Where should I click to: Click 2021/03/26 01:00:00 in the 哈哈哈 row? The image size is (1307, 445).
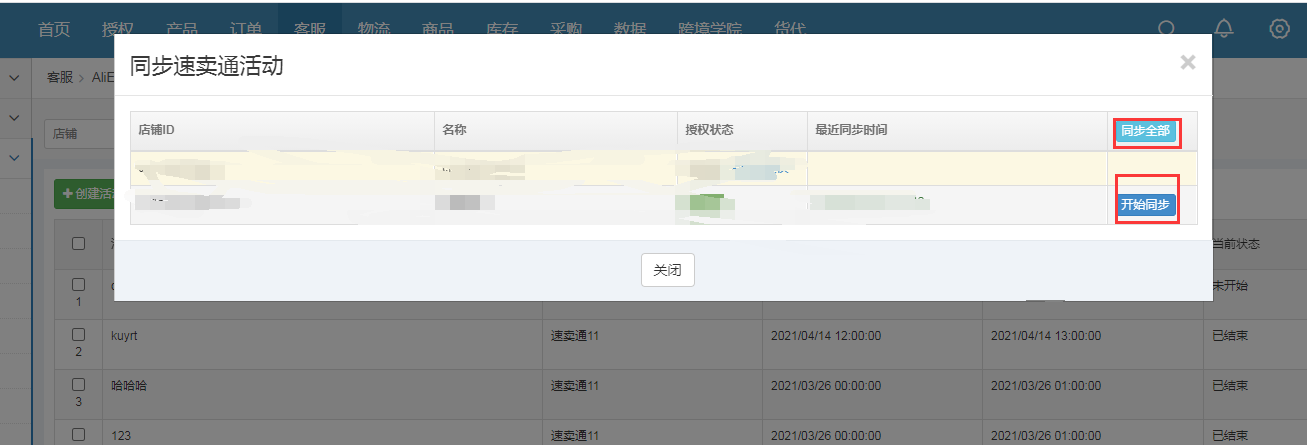1046,386
